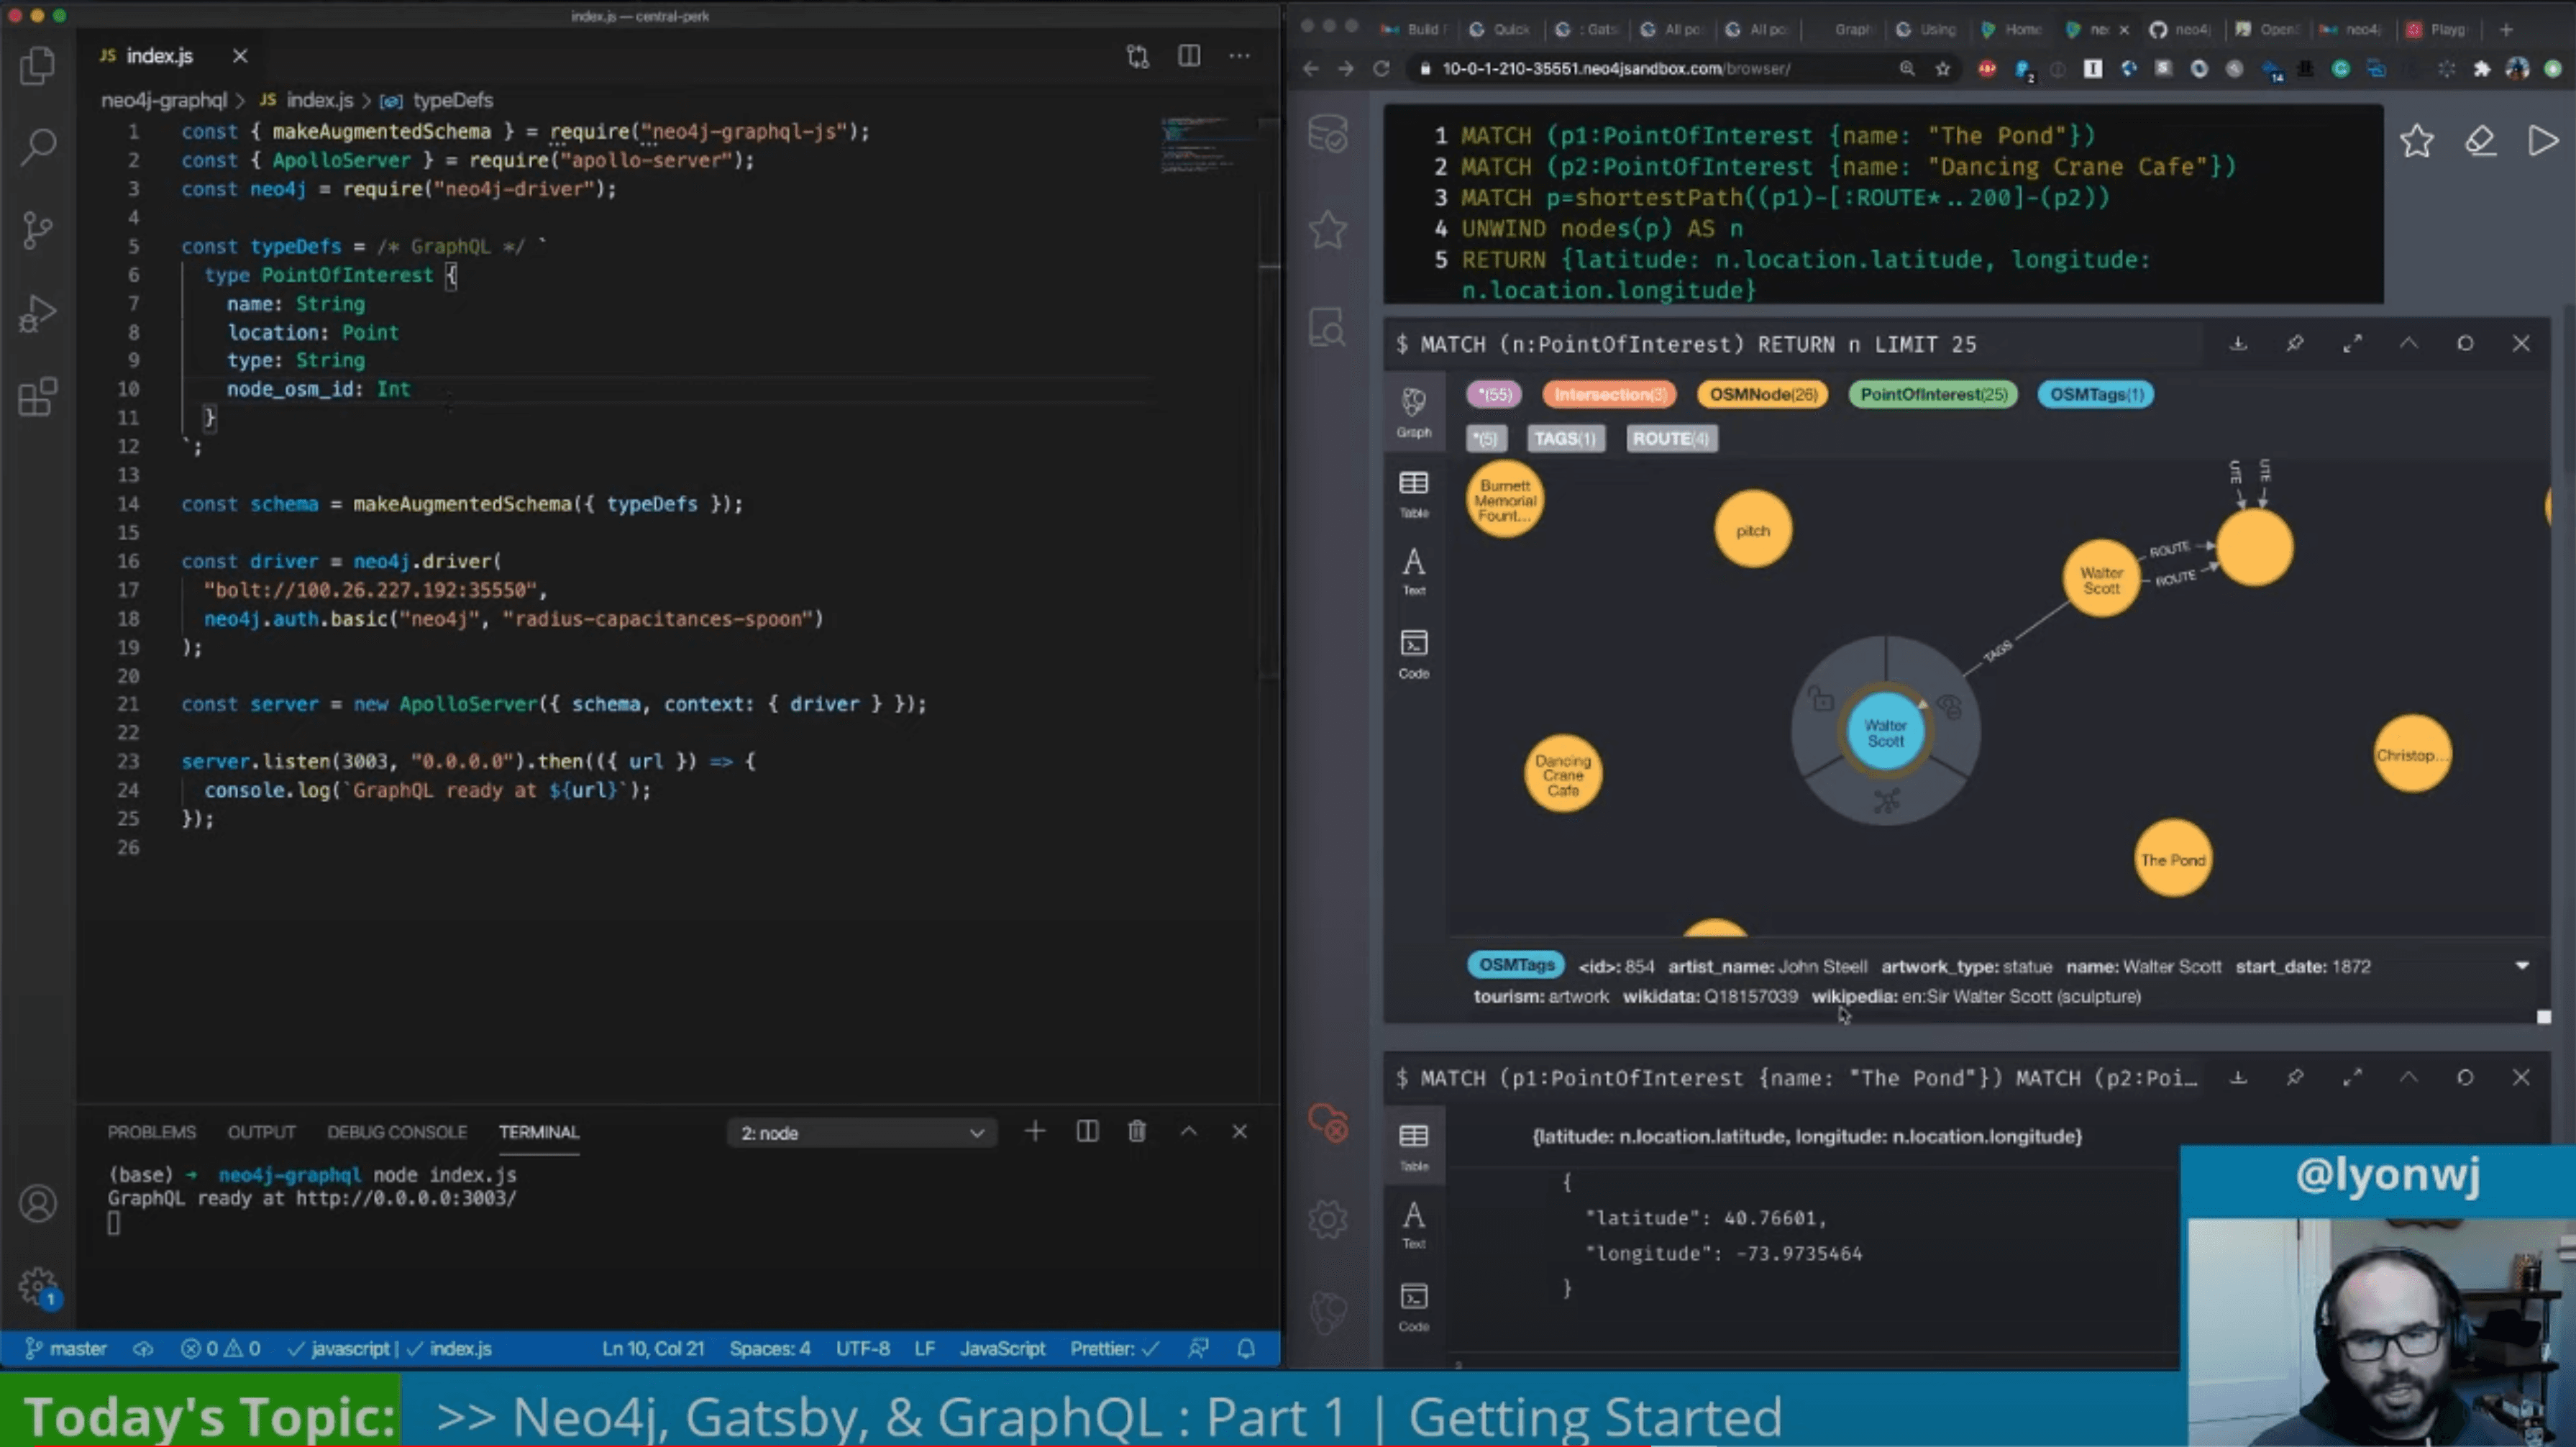Open the '2: node' terminal dropdown
The height and width of the screenshot is (1447, 2576).
[x=861, y=1133]
